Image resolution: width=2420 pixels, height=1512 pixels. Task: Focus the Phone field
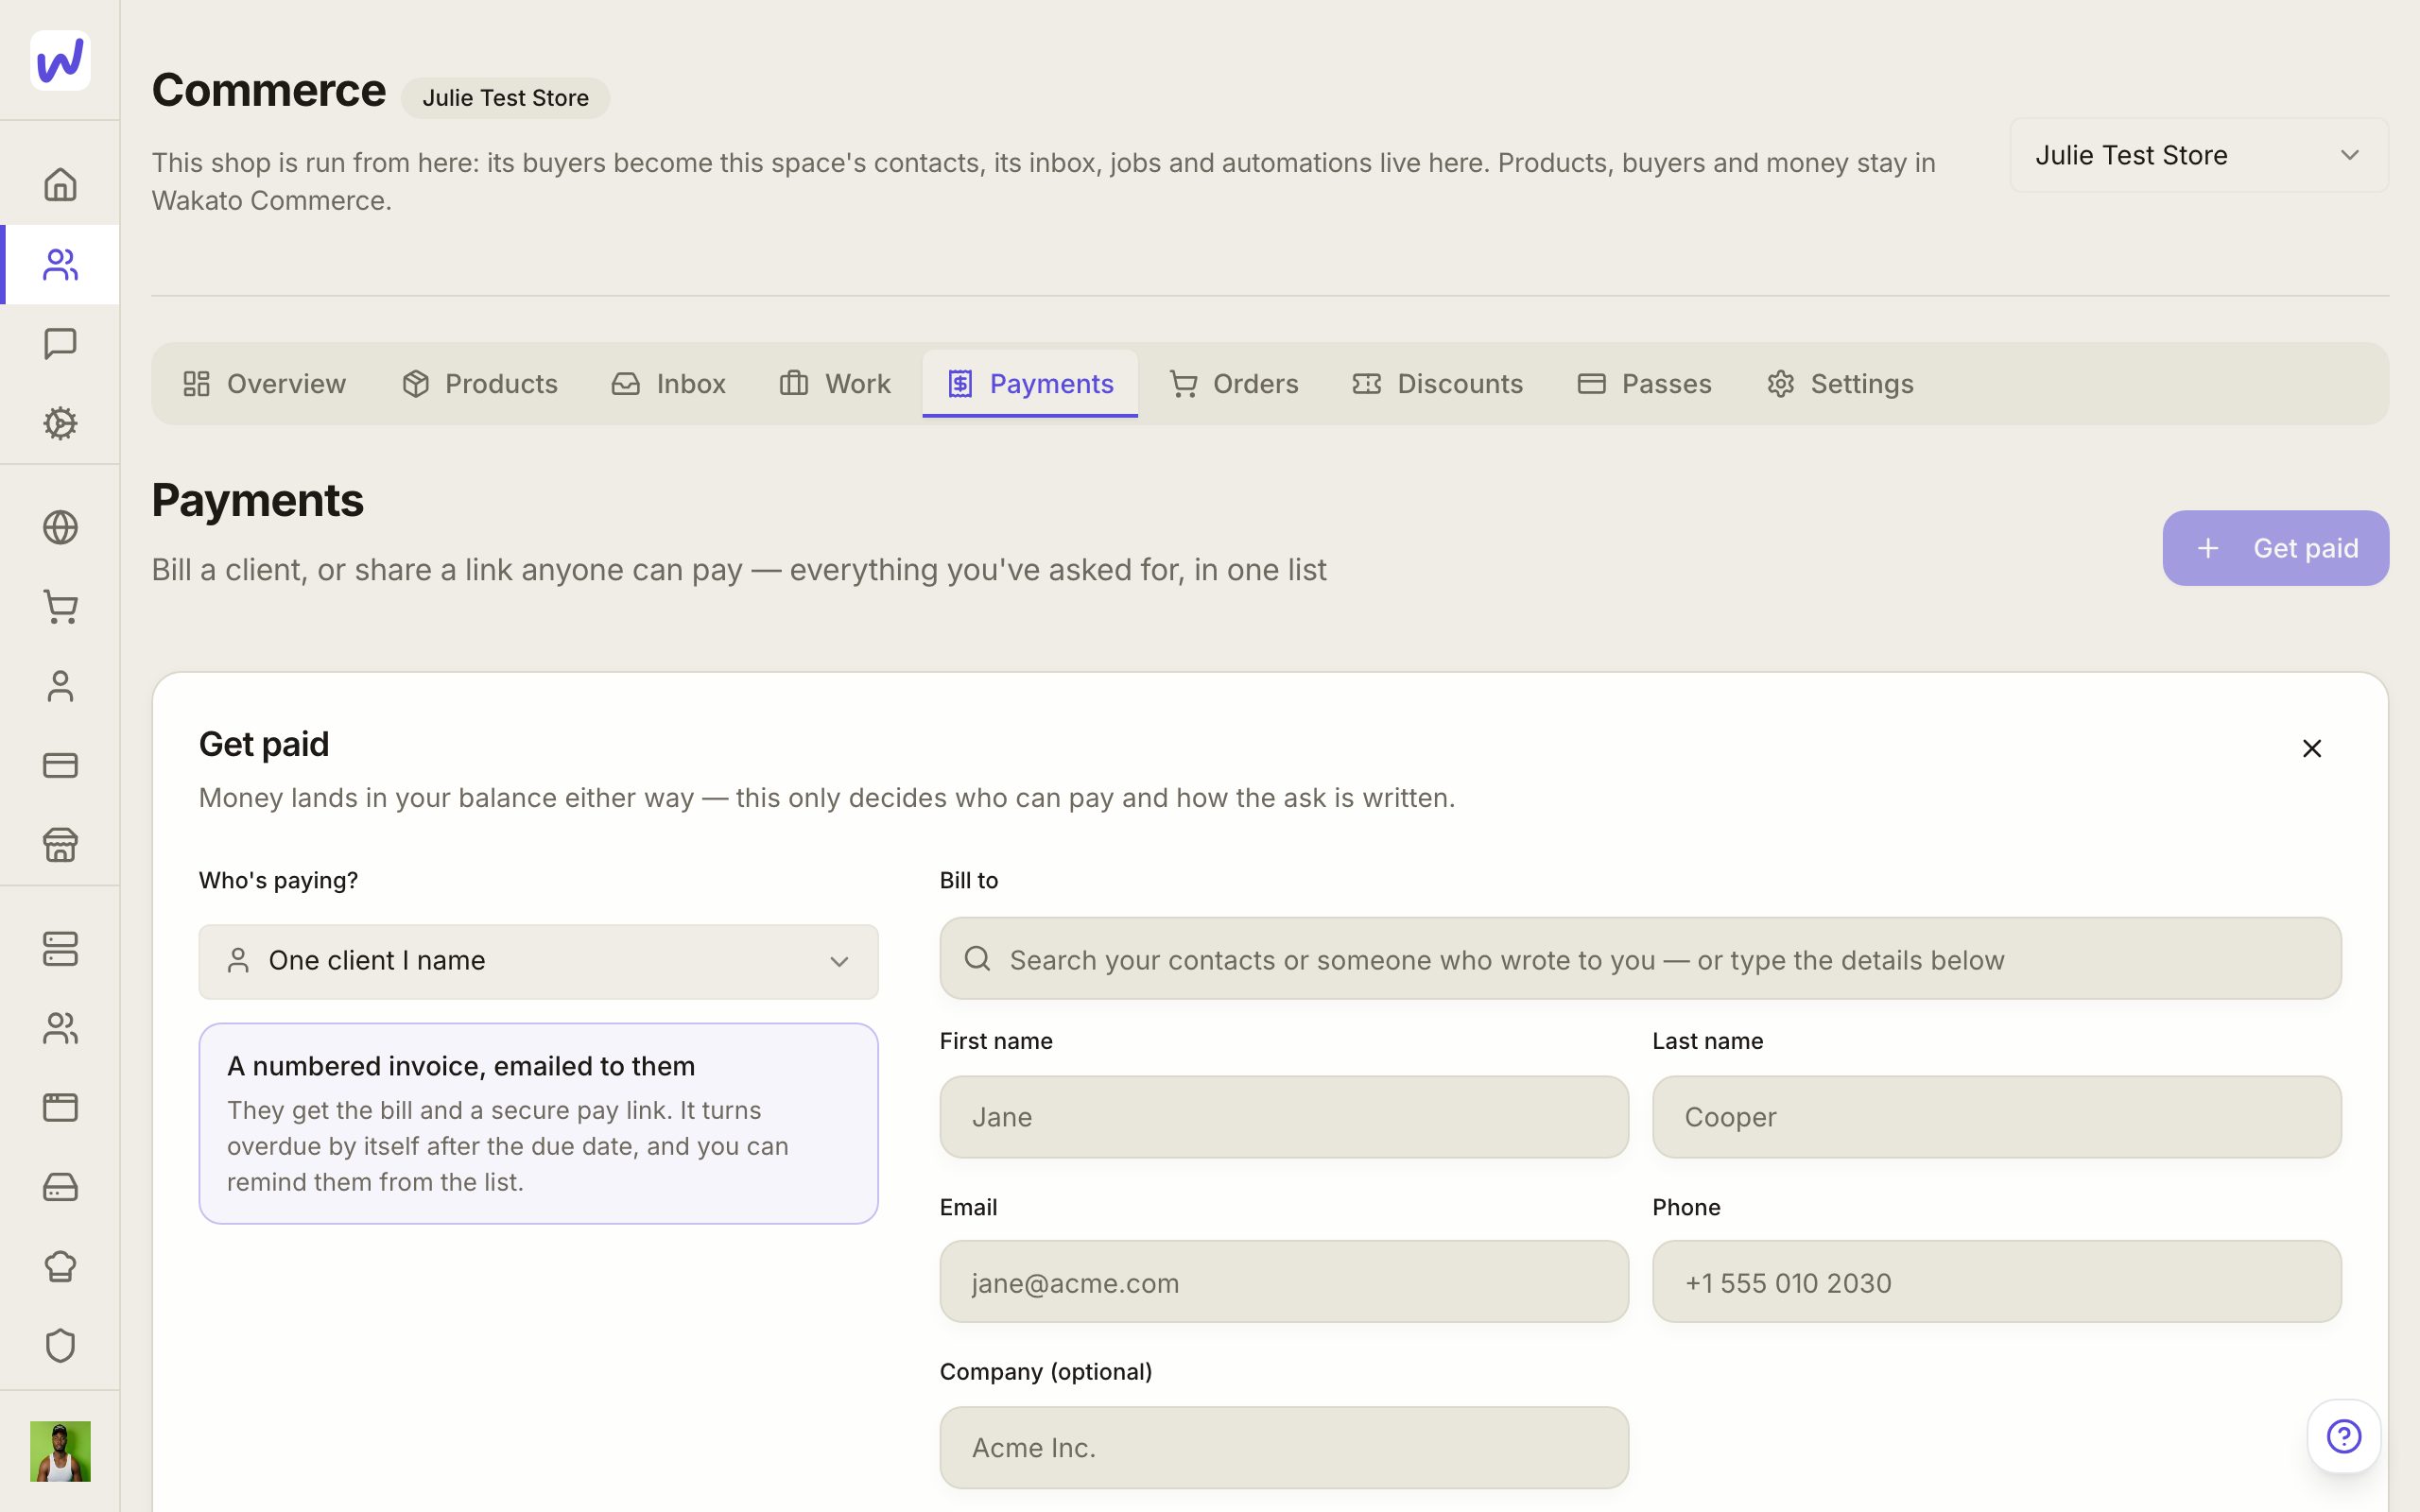pyautogui.click(x=1996, y=1282)
